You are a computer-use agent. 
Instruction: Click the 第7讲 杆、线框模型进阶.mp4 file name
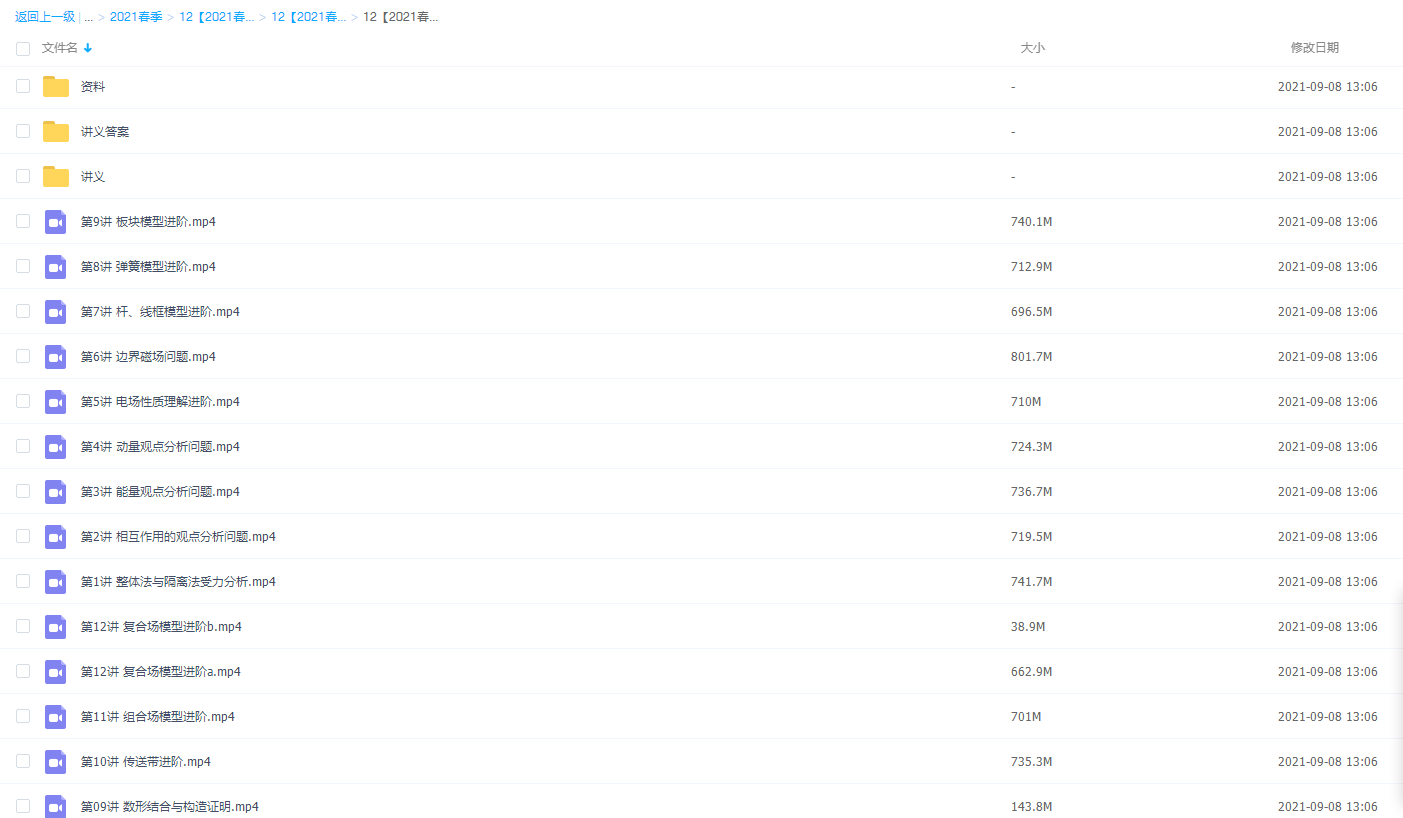160,312
